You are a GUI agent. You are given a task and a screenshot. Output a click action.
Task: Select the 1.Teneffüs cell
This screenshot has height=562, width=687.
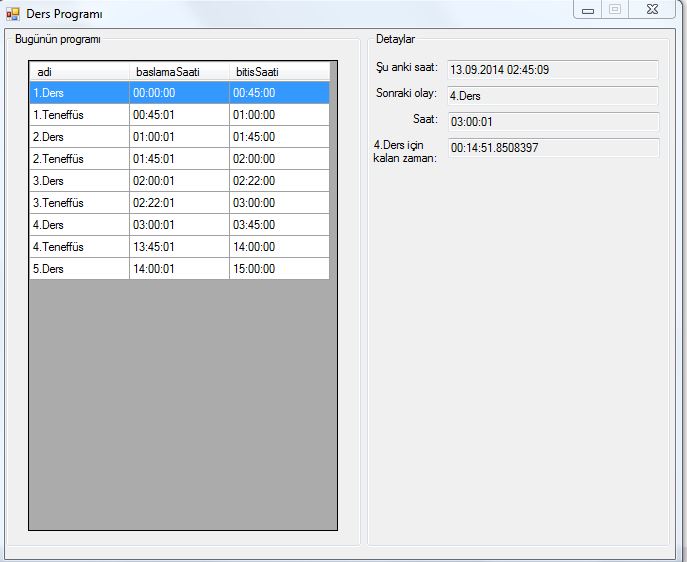pos(79,115)
